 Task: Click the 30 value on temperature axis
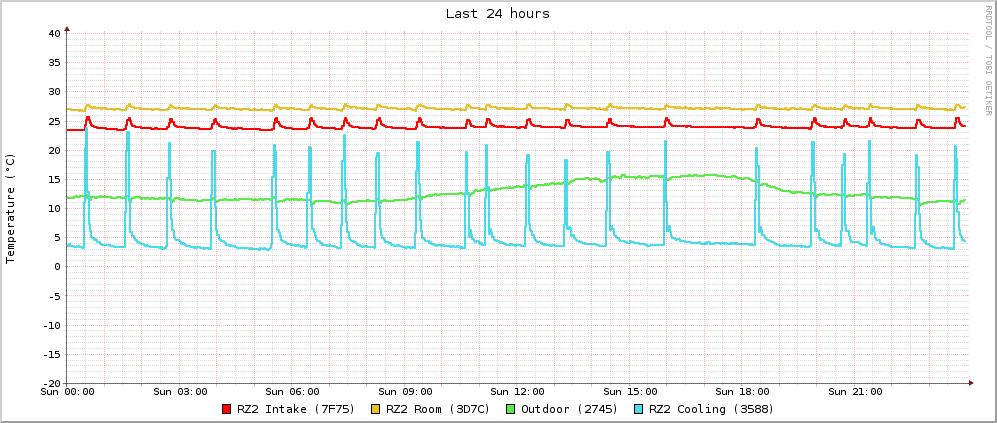tap(55, 92)
